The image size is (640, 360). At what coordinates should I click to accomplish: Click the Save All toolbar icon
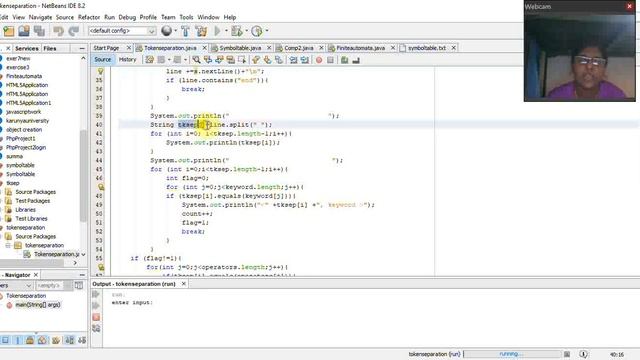tap(39, 31)
